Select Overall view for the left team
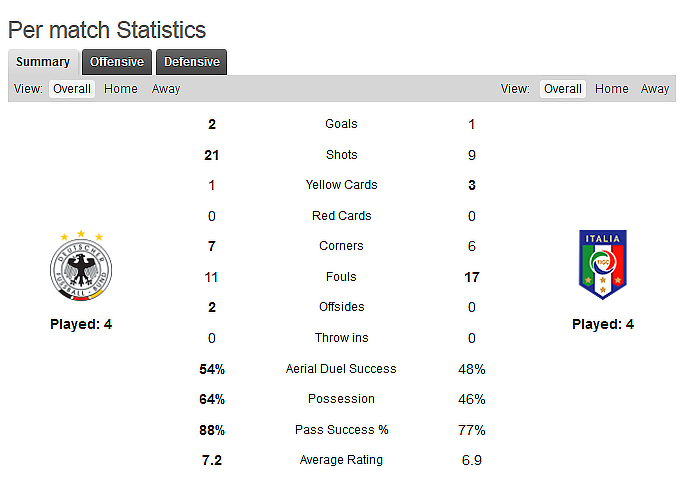 (72, 89)
